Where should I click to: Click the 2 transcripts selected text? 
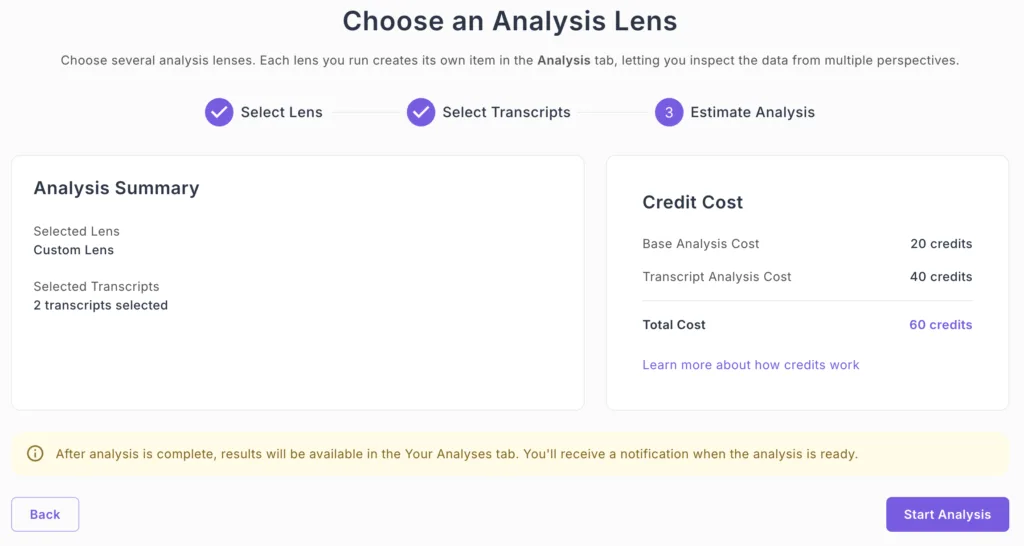pos(101,305)
